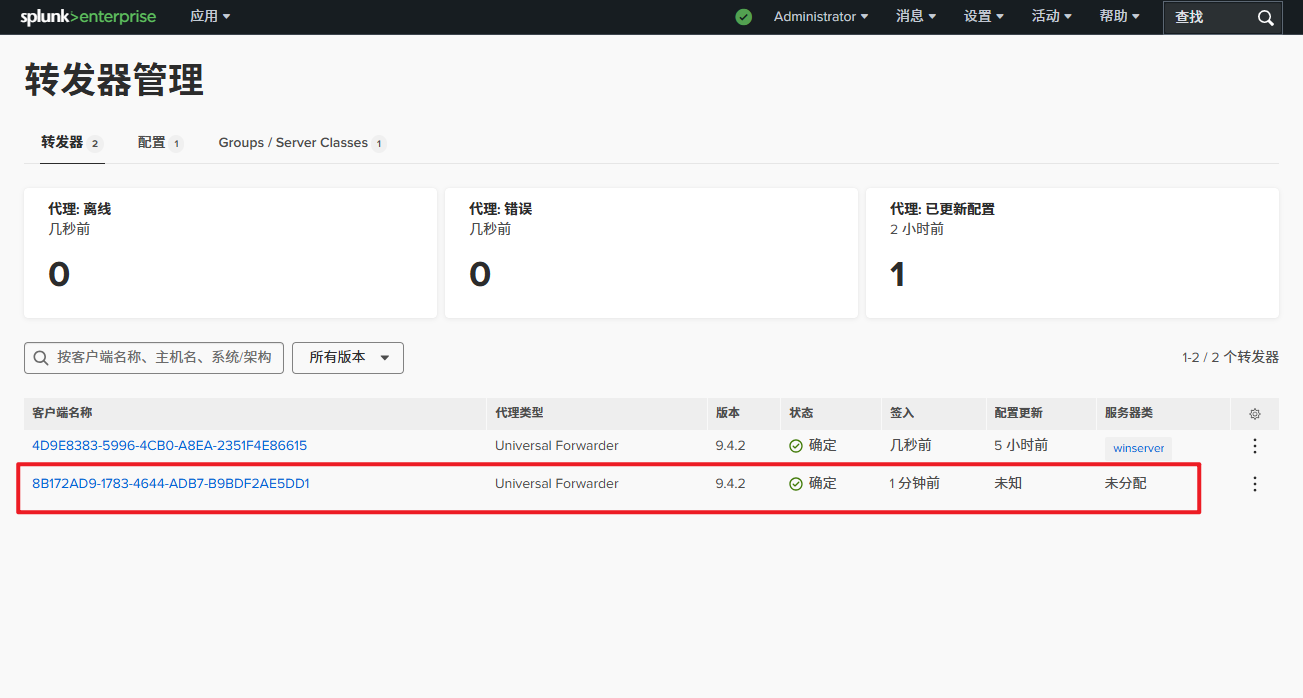Switch to the Groups / Server Classes tab

[x=293, y=142]
